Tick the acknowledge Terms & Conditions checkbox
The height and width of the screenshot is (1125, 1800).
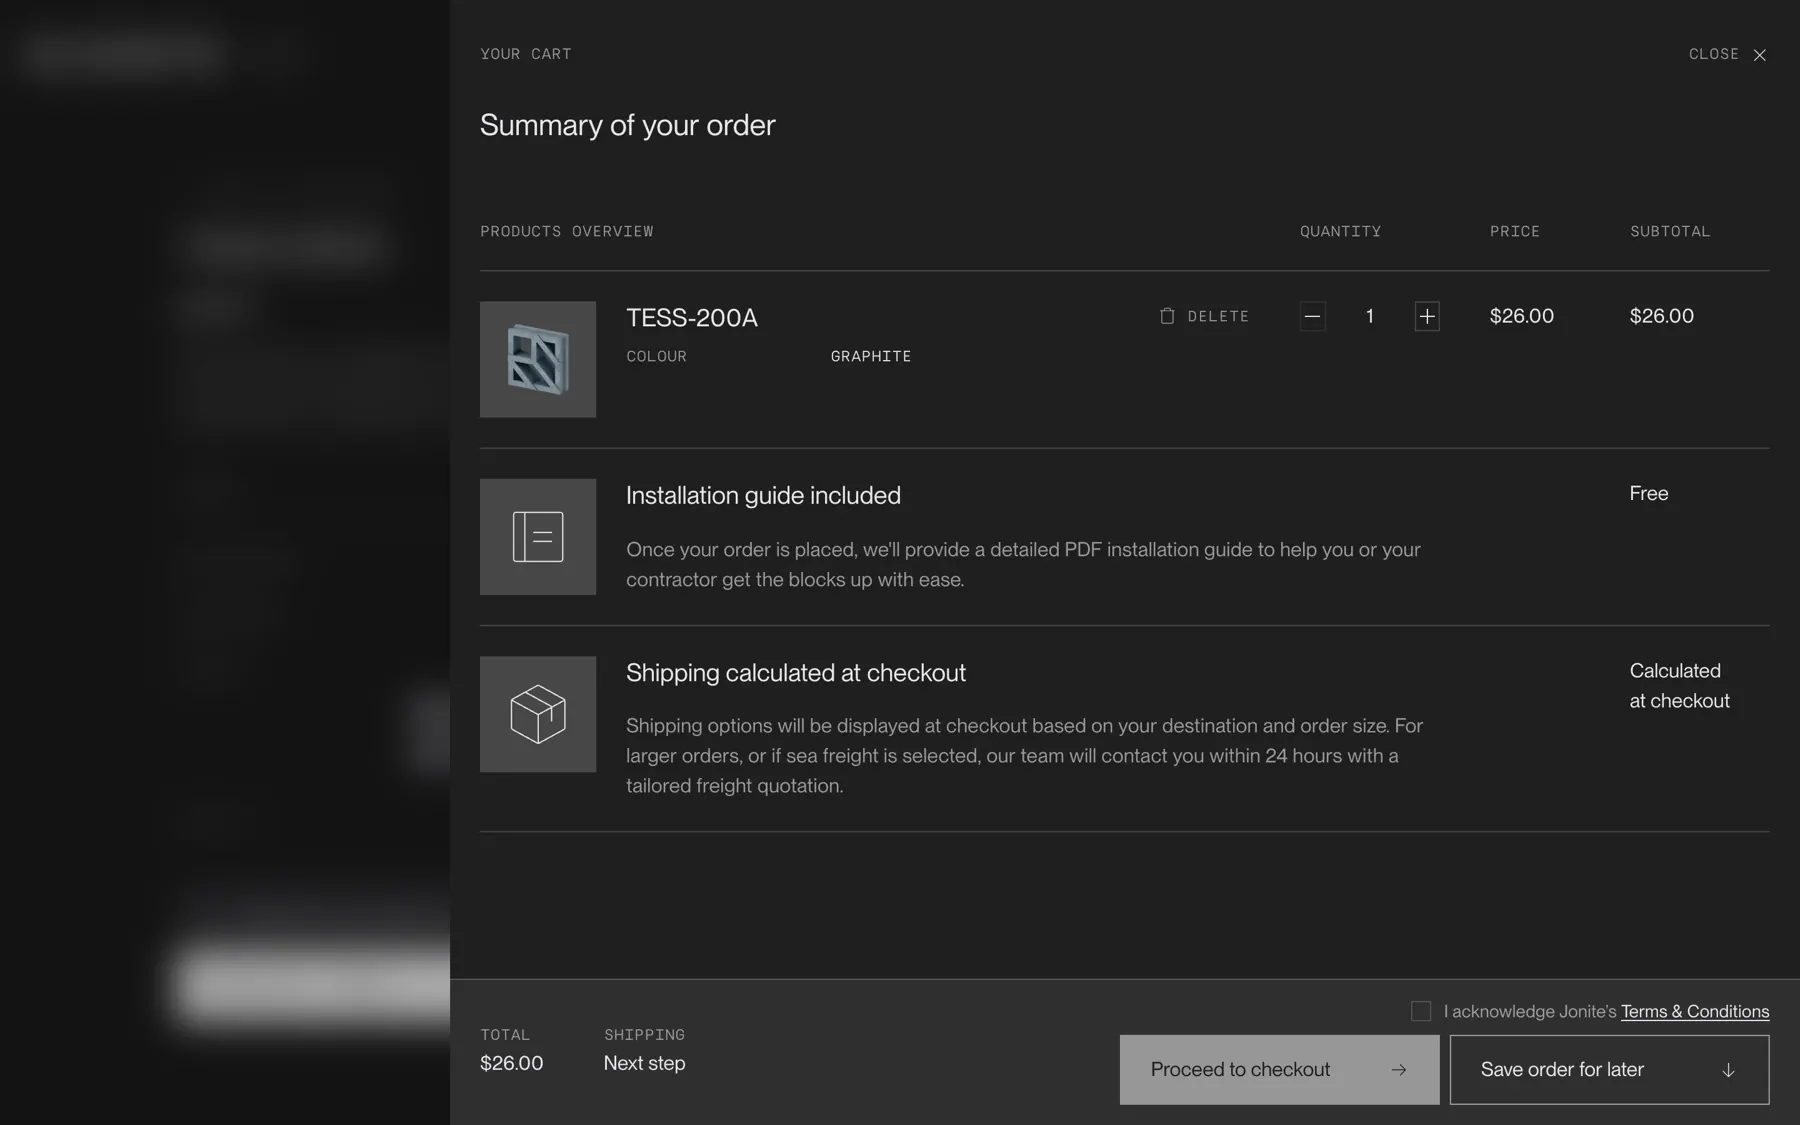1421,1011
